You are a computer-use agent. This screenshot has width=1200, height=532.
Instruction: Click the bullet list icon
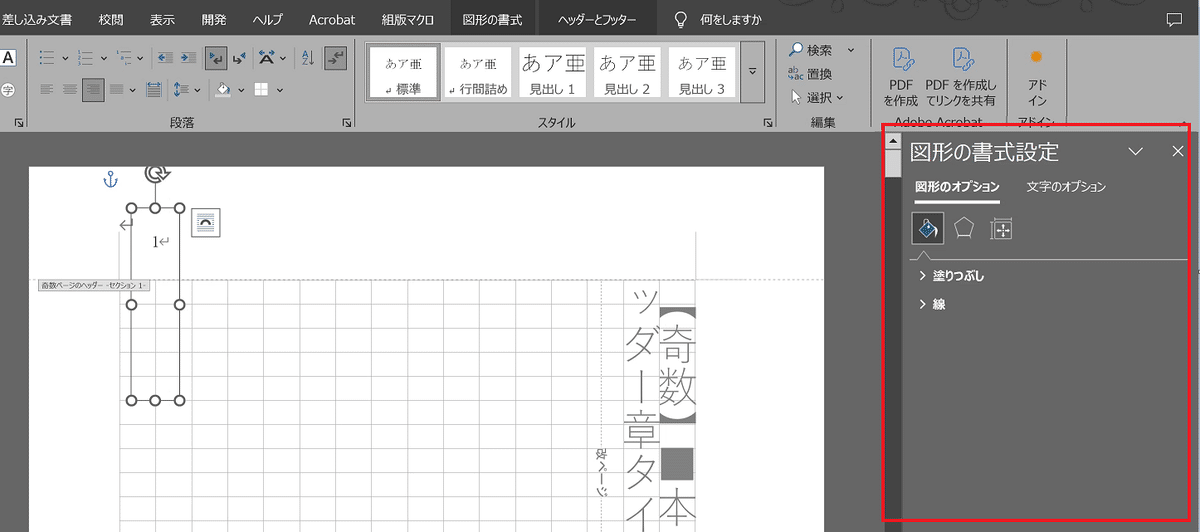pyautogui.click(x=47, y=58)
